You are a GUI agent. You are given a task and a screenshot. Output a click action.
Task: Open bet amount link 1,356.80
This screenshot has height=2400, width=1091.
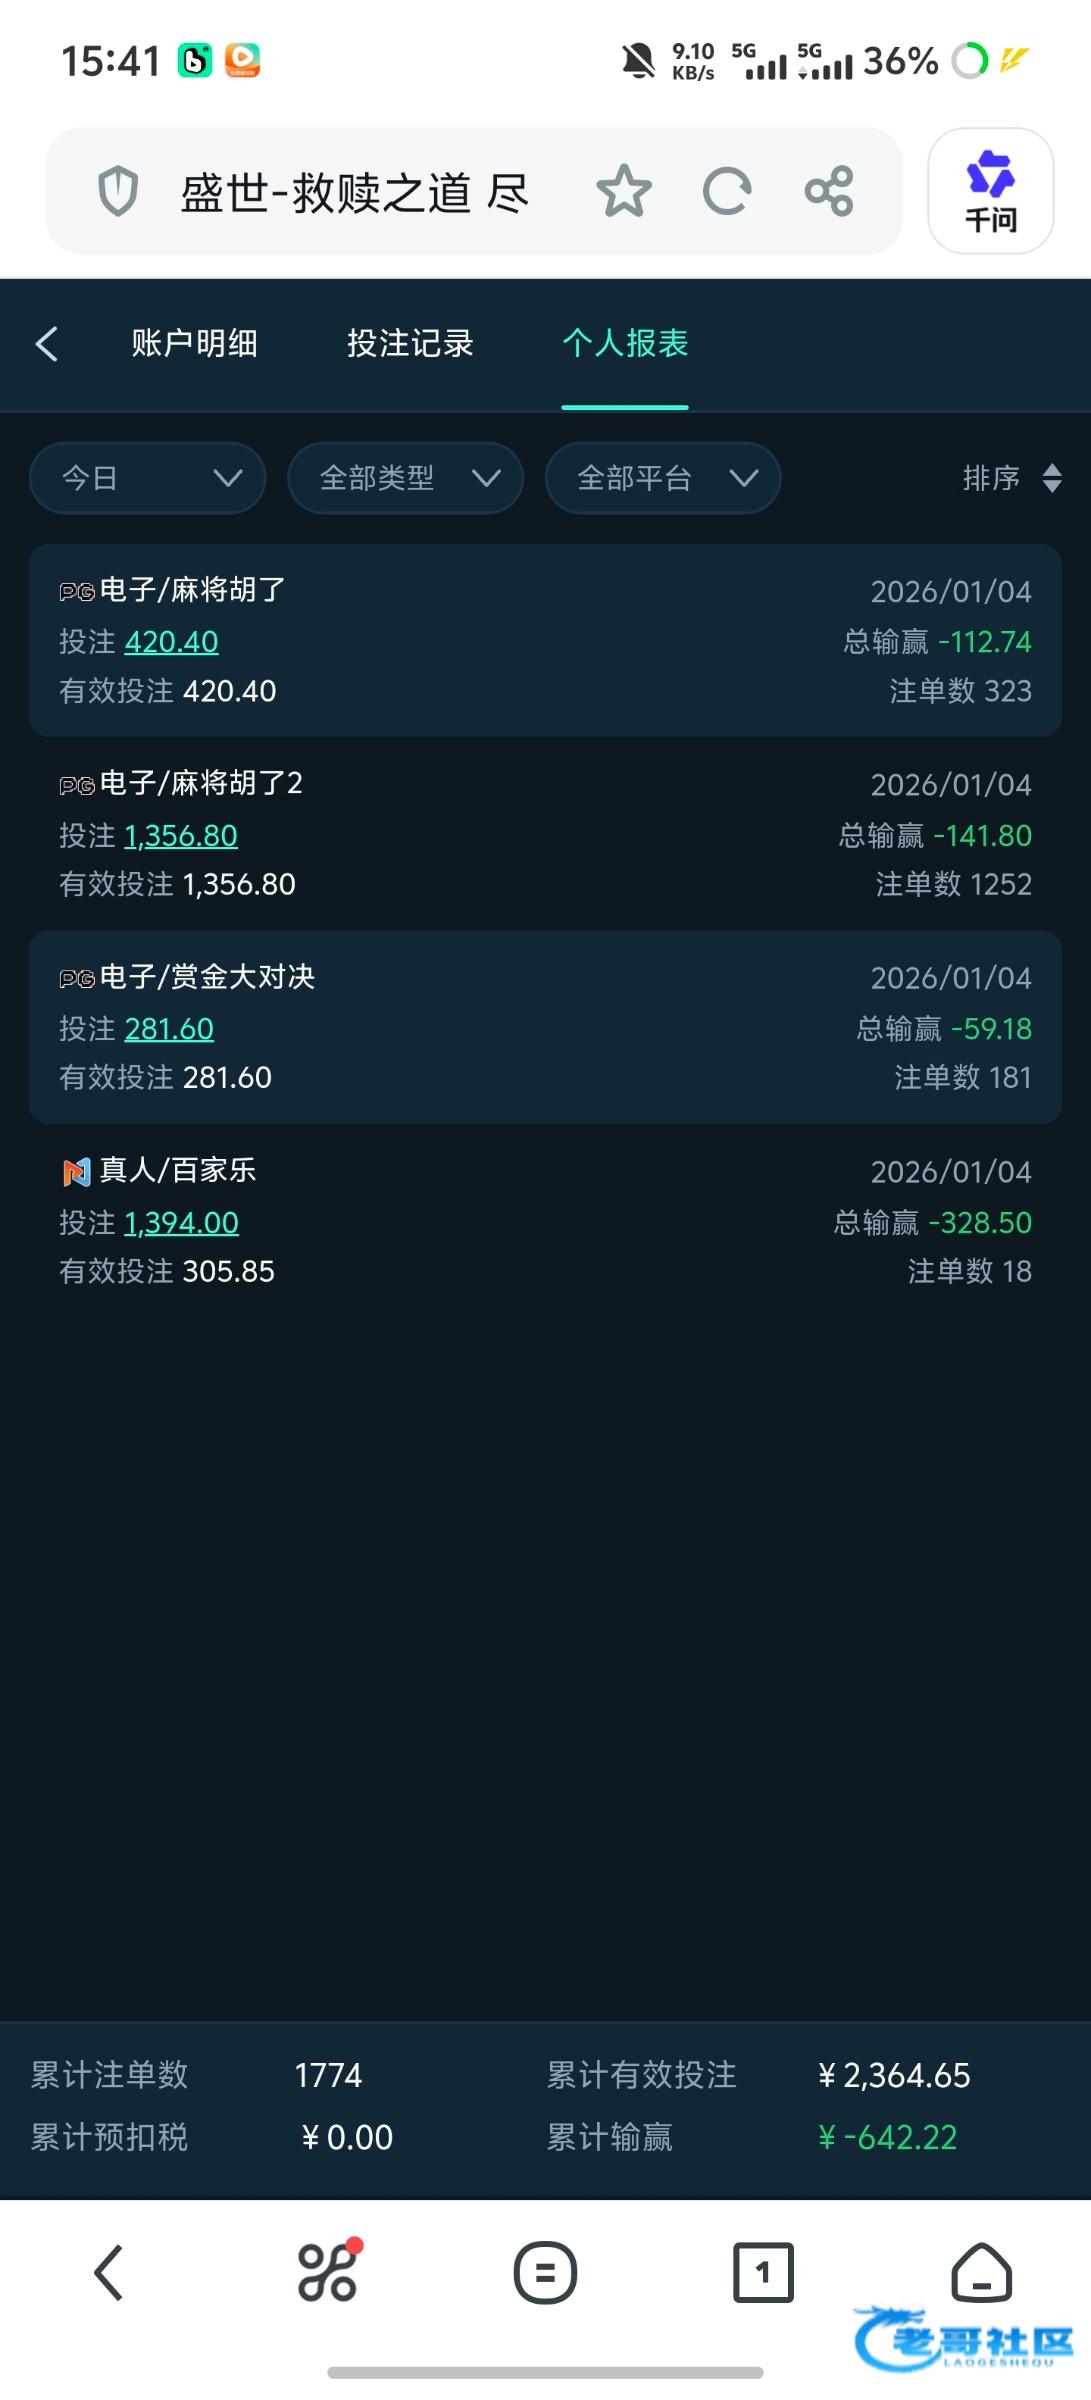click(181, 836)
